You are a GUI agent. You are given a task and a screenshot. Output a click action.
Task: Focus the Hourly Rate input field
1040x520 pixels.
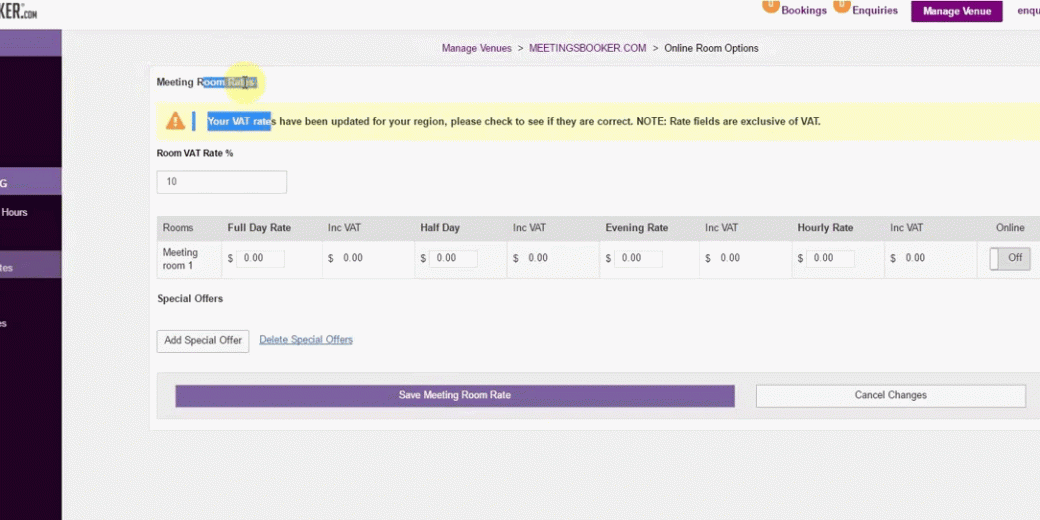coord(830,258)
